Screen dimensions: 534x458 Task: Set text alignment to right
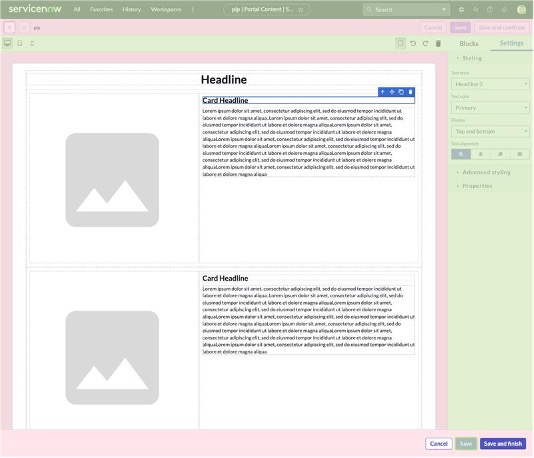point(500,154)
